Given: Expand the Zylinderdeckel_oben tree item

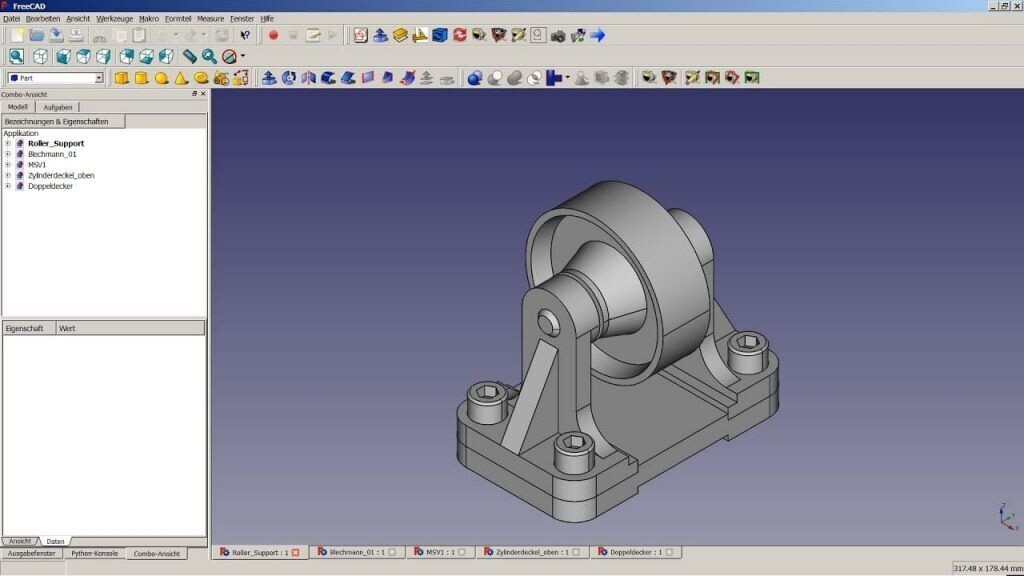Looking at the screenshot, I should [7, 175].
